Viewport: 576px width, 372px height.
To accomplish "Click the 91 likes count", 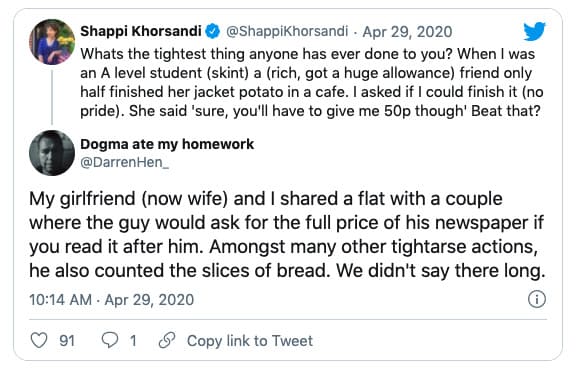I will [67, 341].
